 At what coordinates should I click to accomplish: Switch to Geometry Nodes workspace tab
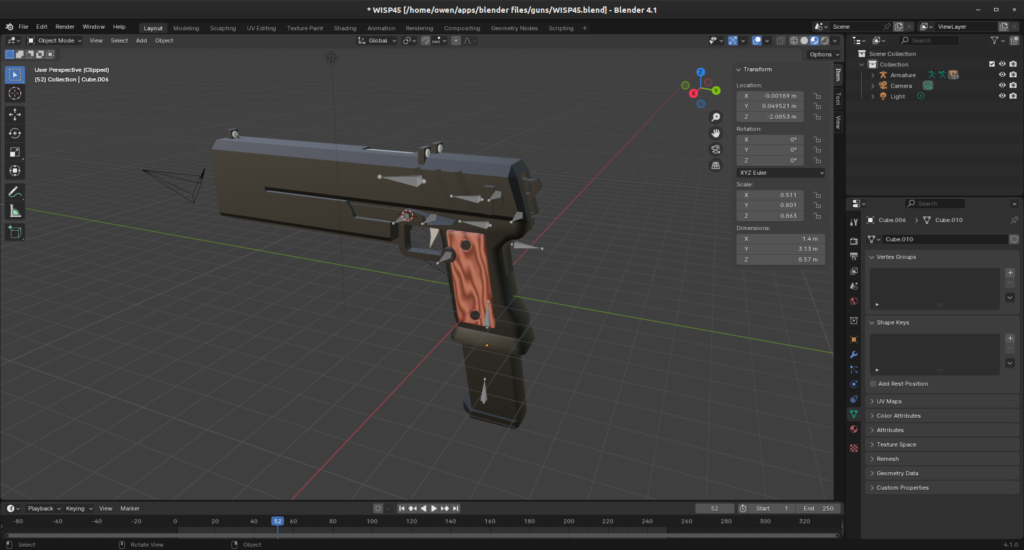tap(514, 28)
